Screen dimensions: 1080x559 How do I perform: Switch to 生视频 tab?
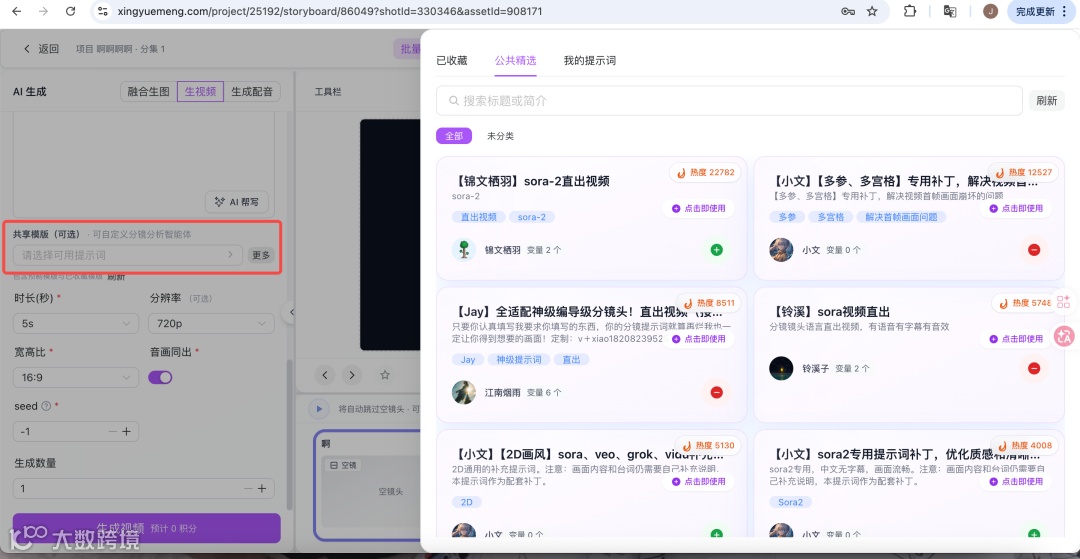(x=200, y=92)
